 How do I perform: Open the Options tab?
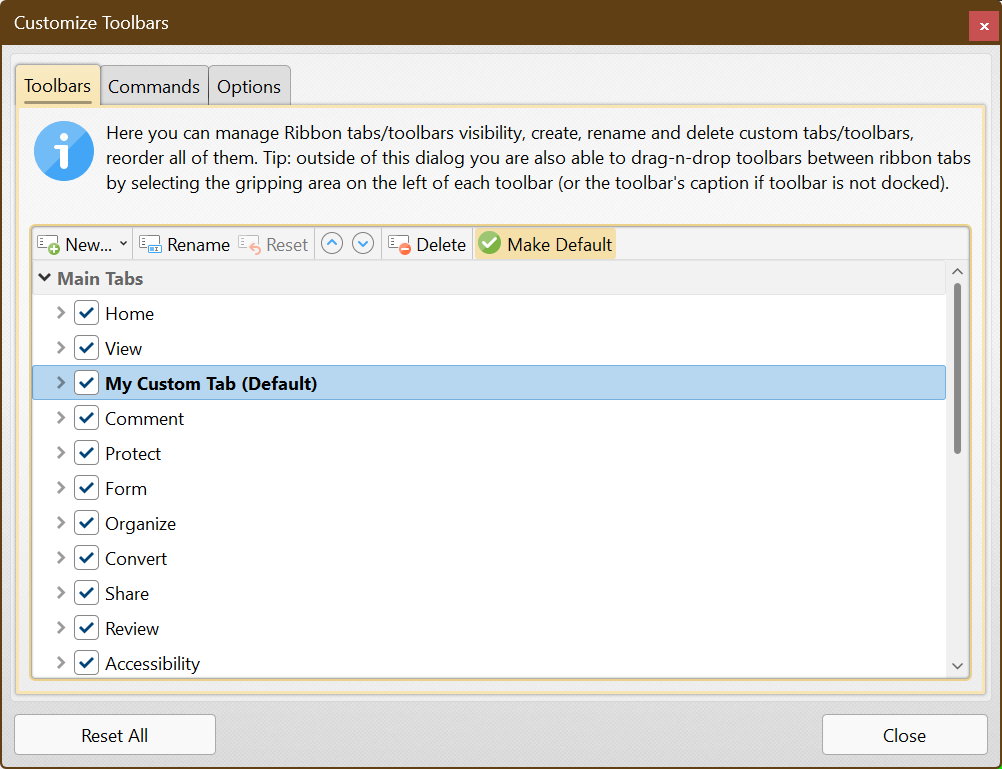click(x=249, y=87)
